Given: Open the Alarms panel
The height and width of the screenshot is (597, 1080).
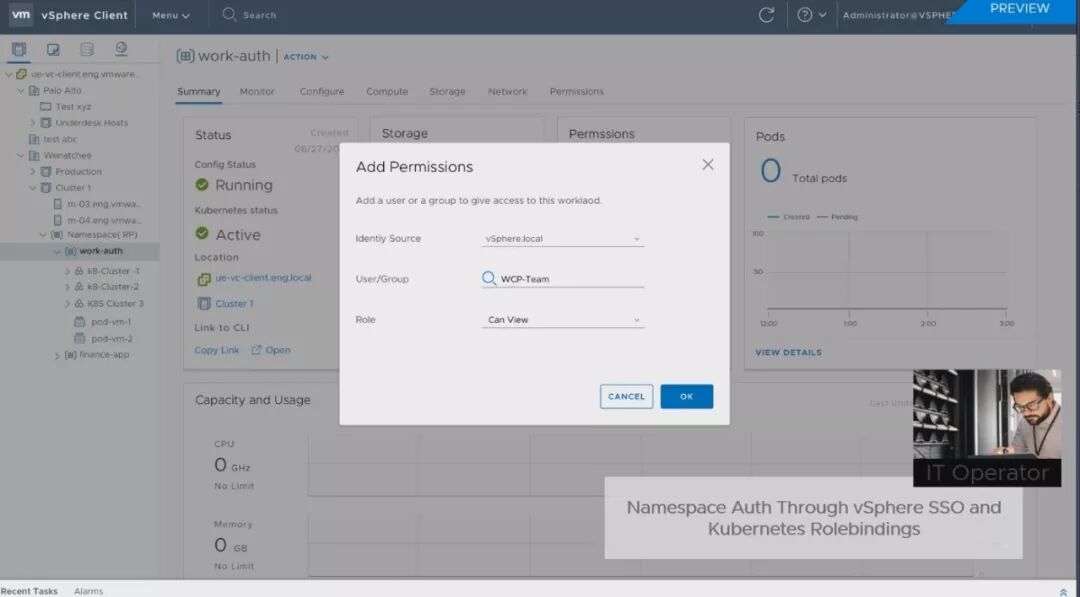Looking at the screenshot, I should coord(88,591).
